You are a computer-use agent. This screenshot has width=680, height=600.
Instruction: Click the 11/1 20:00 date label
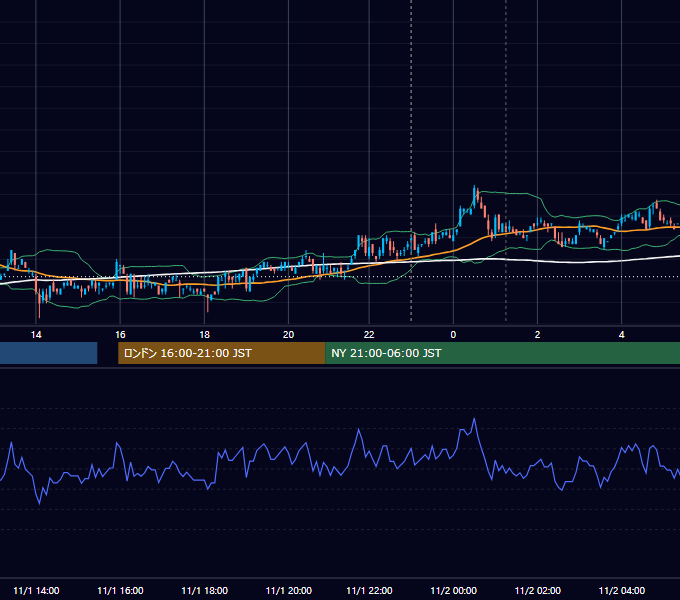pos(288,590)
